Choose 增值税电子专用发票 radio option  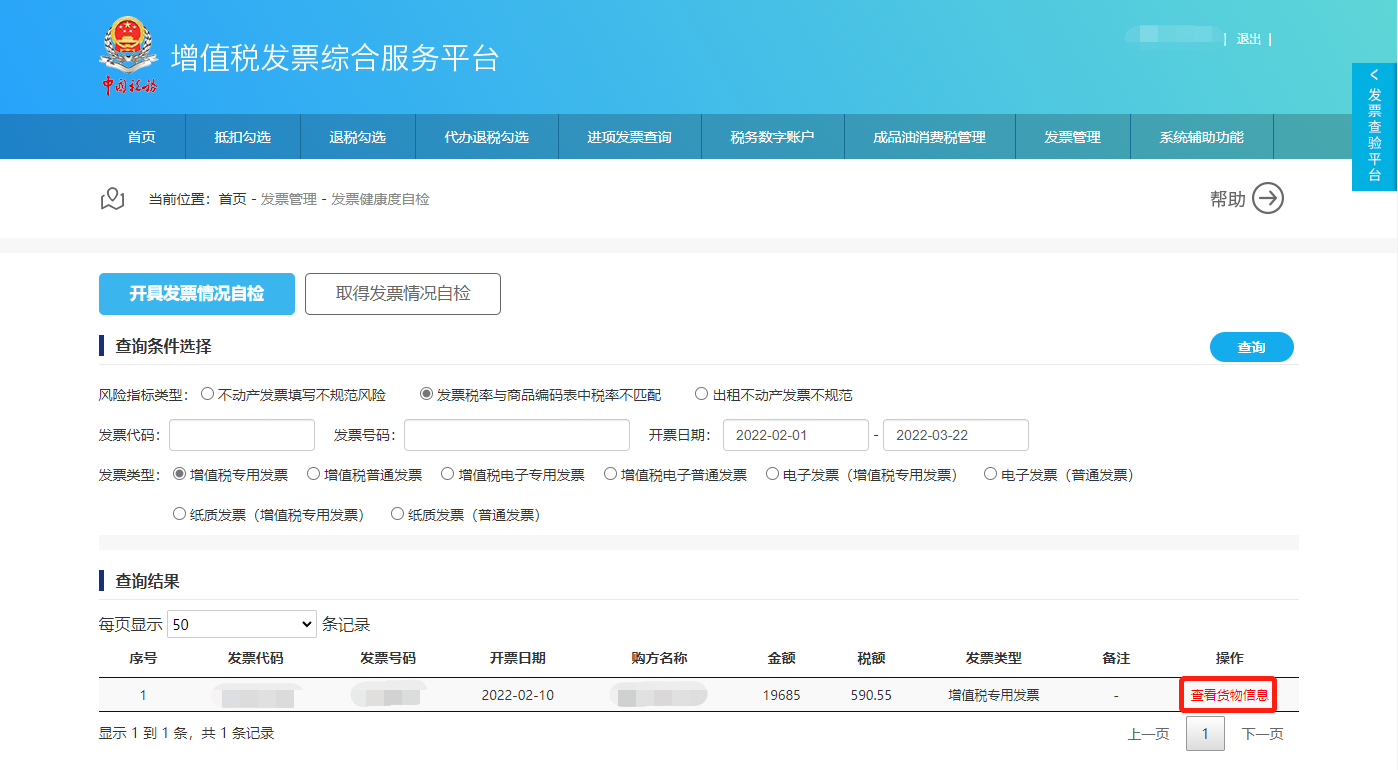coord(448,474)
